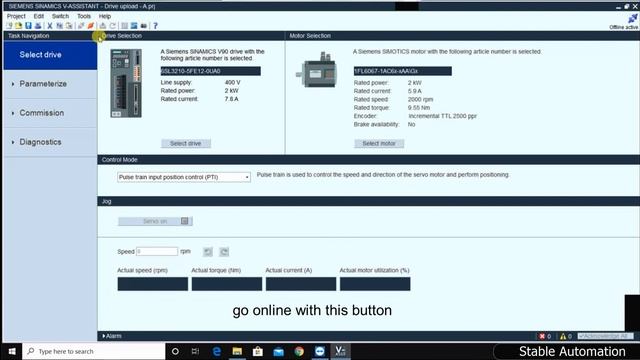Open the Task View taskbar icon

tap(195, 351)
